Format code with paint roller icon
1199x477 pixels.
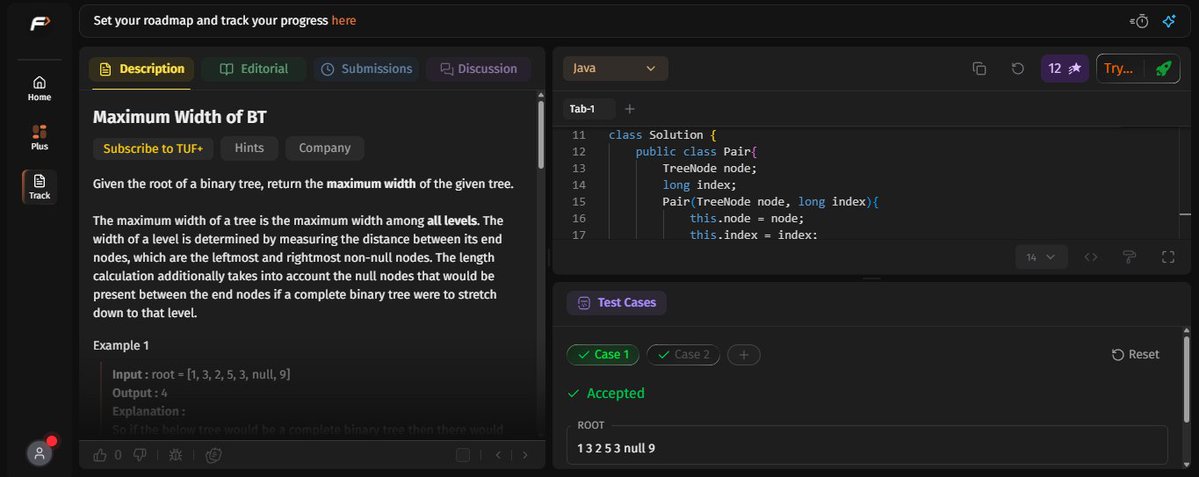click(1129, 257)
